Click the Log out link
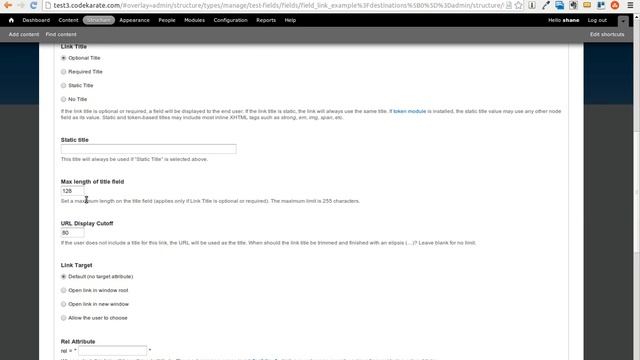 click(597, 20)
